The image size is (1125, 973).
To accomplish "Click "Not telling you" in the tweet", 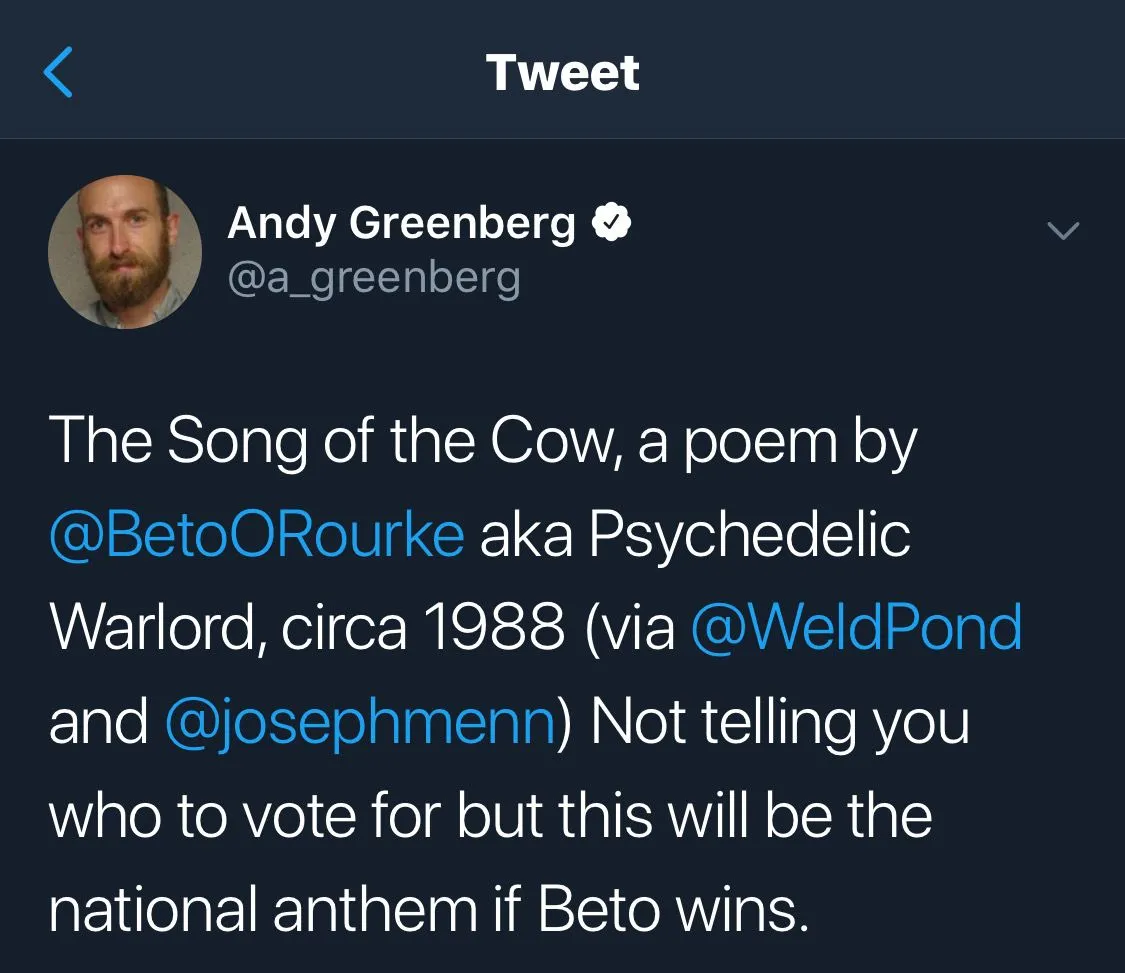I will (x=780, y=720).
